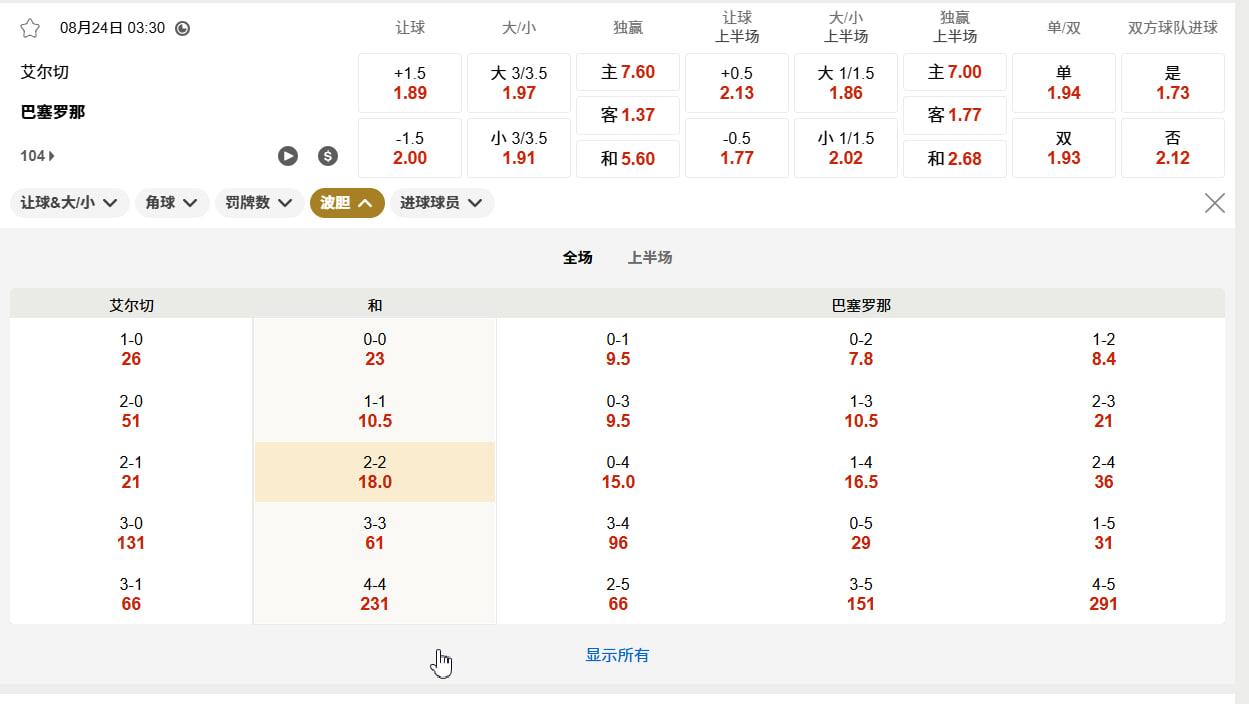The image size is (1249, 704).
Task: Select first-half handicap +0.5 odds 2.13
Action: pos(737,83)
